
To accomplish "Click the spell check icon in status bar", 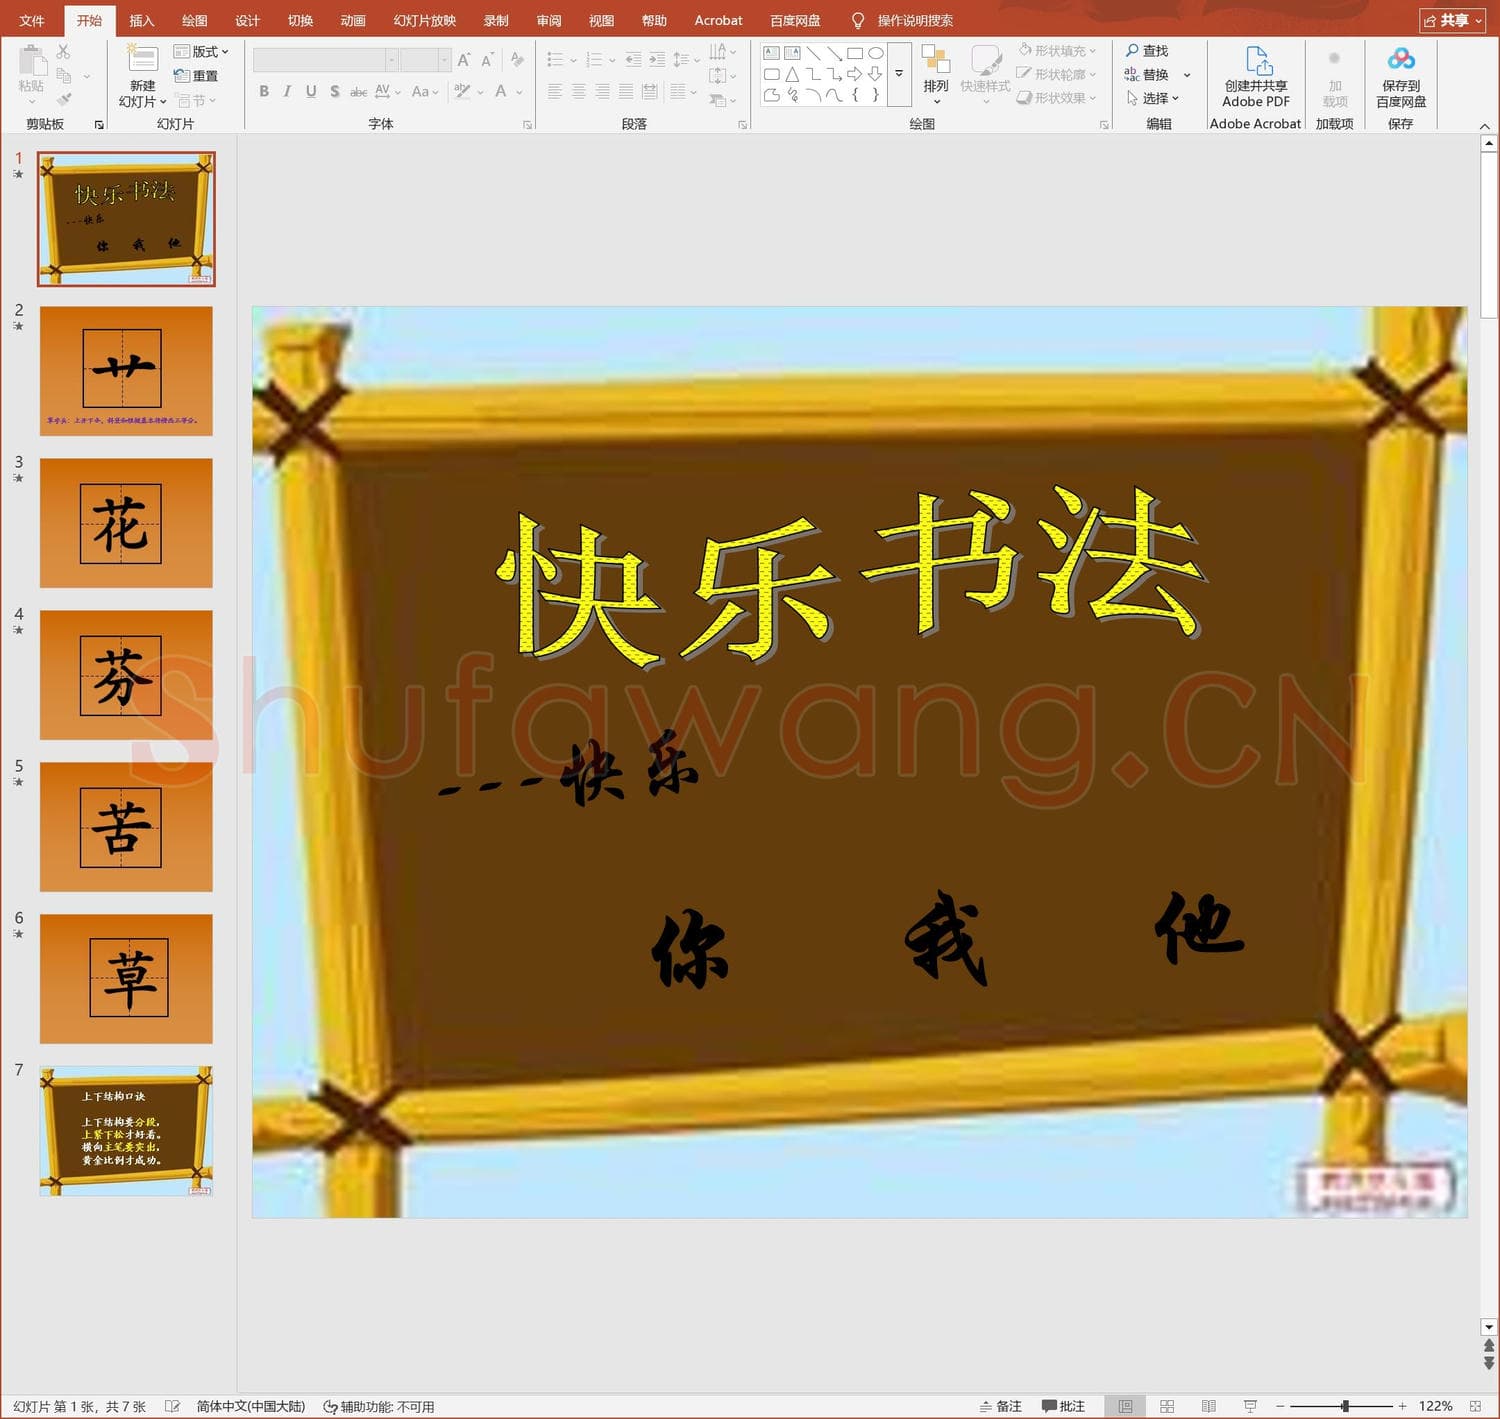I will [x=172, y=1406].
